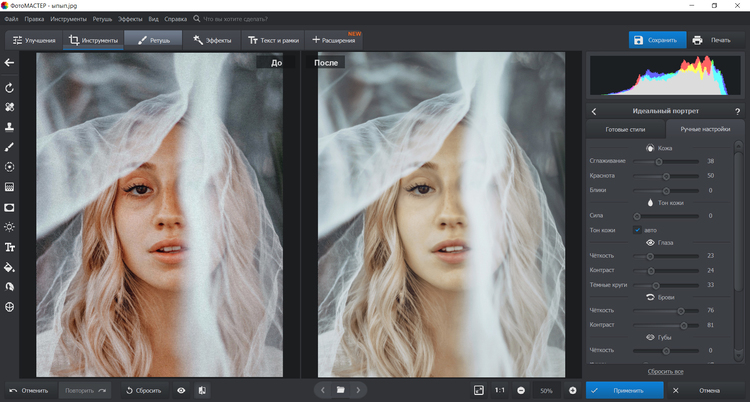Select the paint bucket fill tool
750x402 pixels.
pos(9,267)
